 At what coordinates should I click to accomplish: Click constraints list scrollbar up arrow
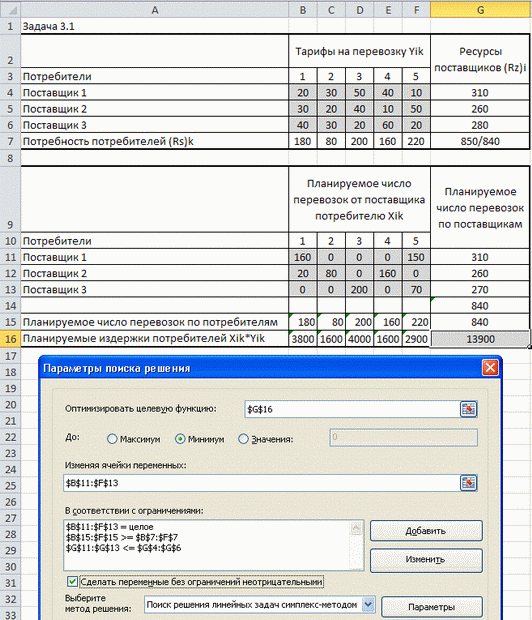[356, 528]
